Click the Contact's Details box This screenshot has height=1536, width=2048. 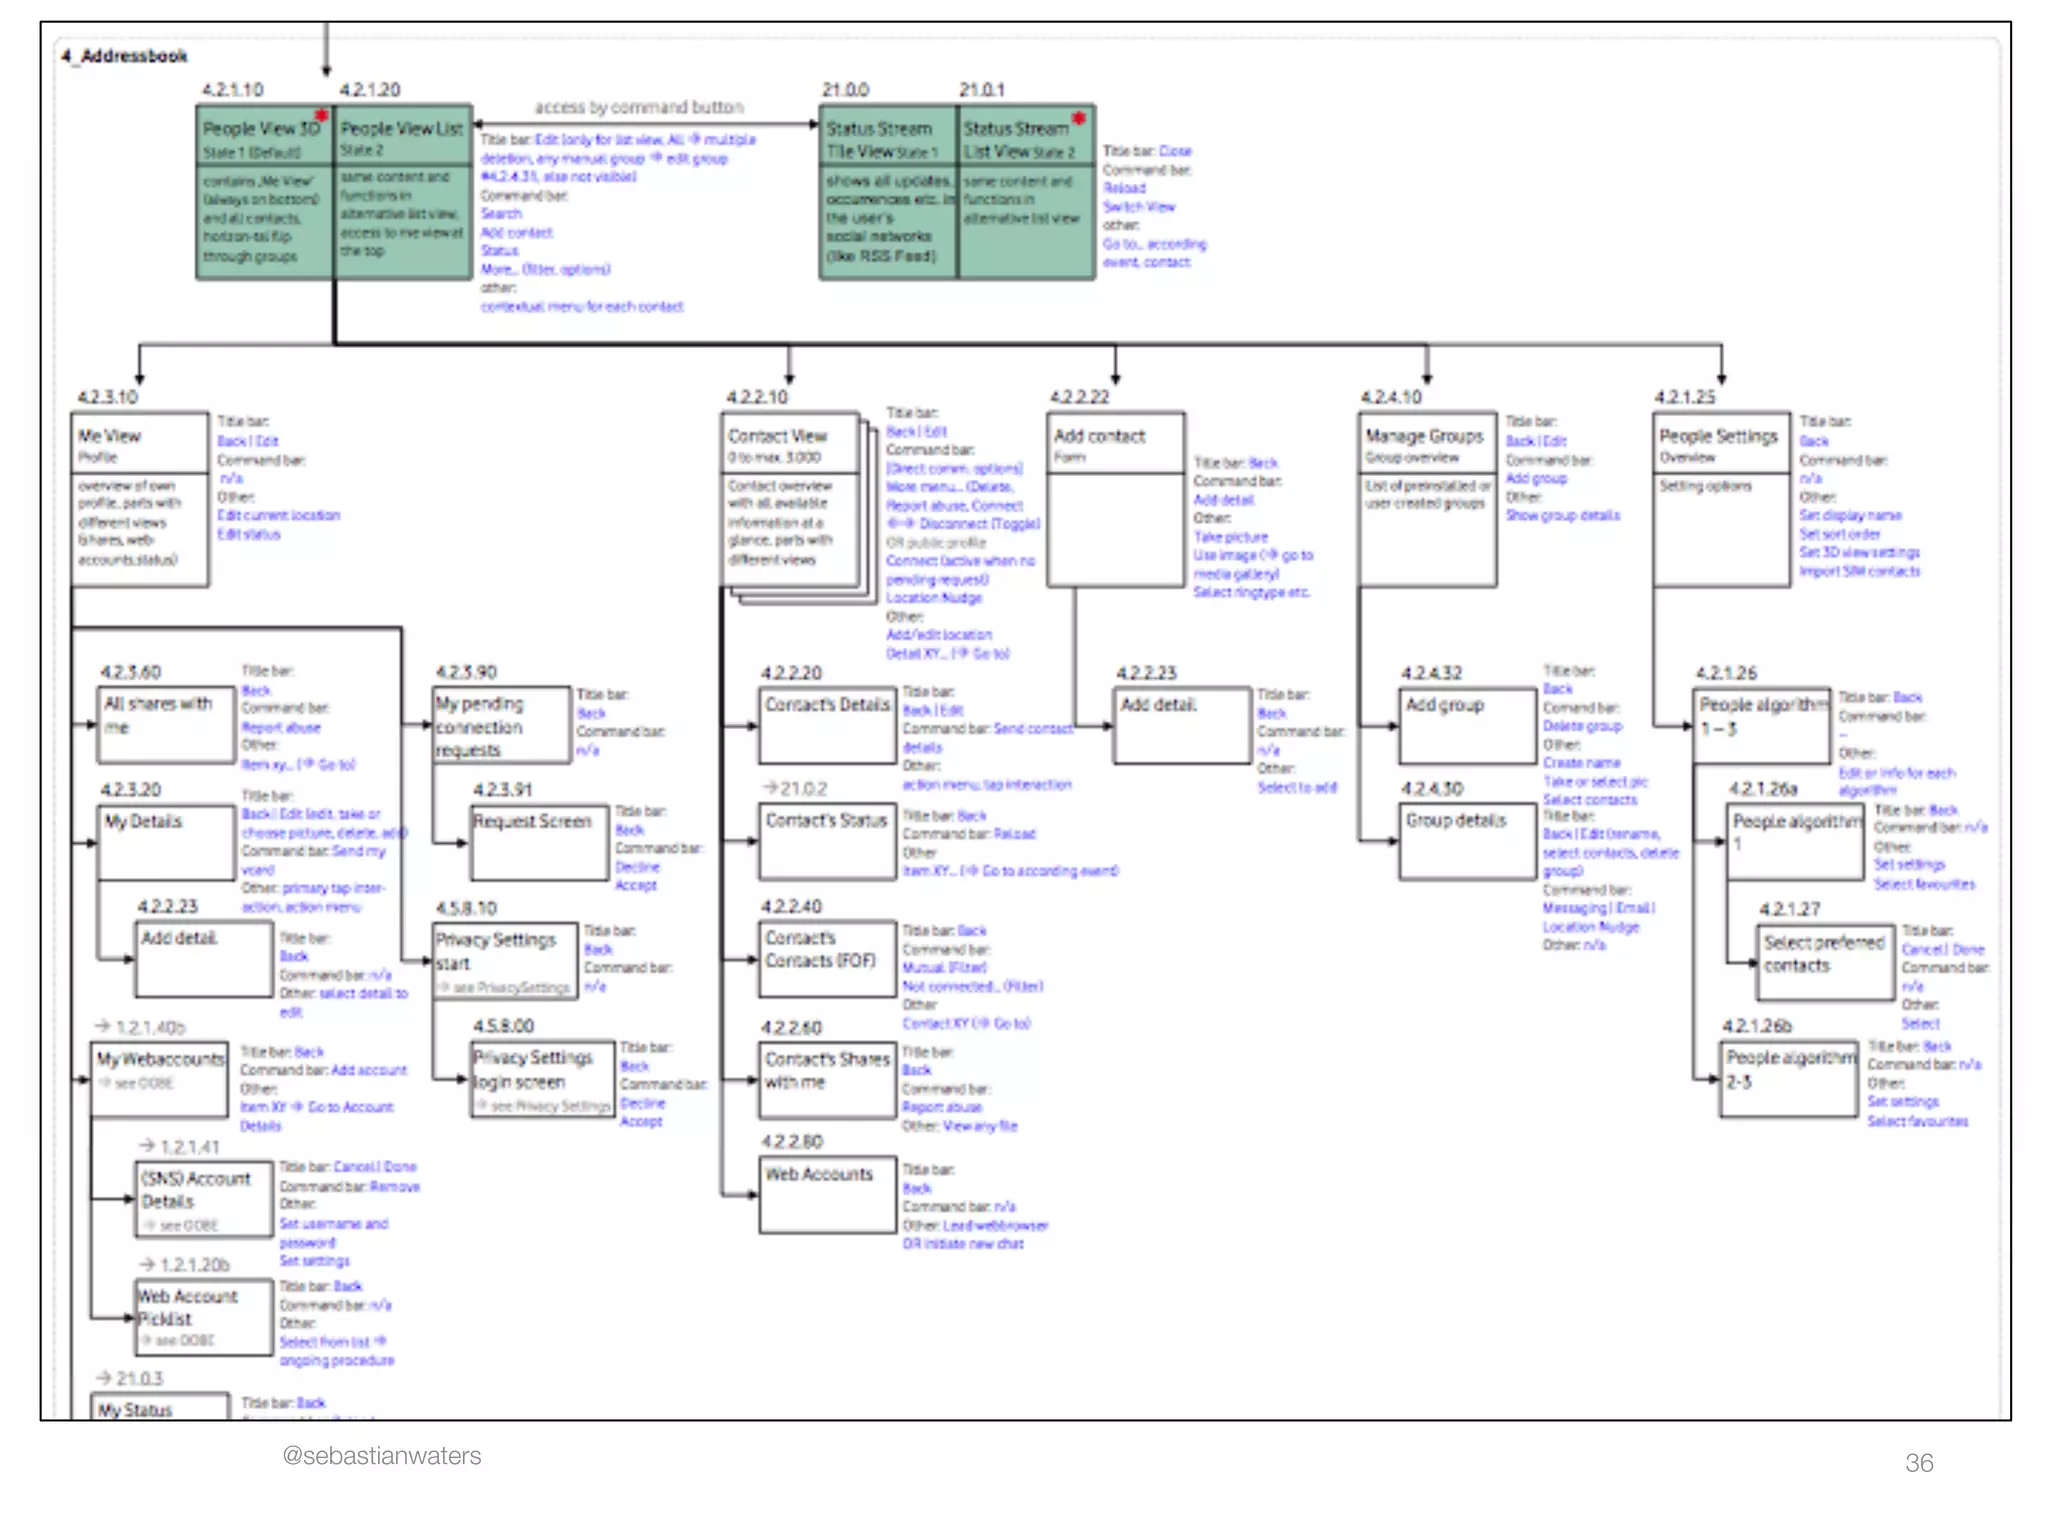[x=827, y=727]
